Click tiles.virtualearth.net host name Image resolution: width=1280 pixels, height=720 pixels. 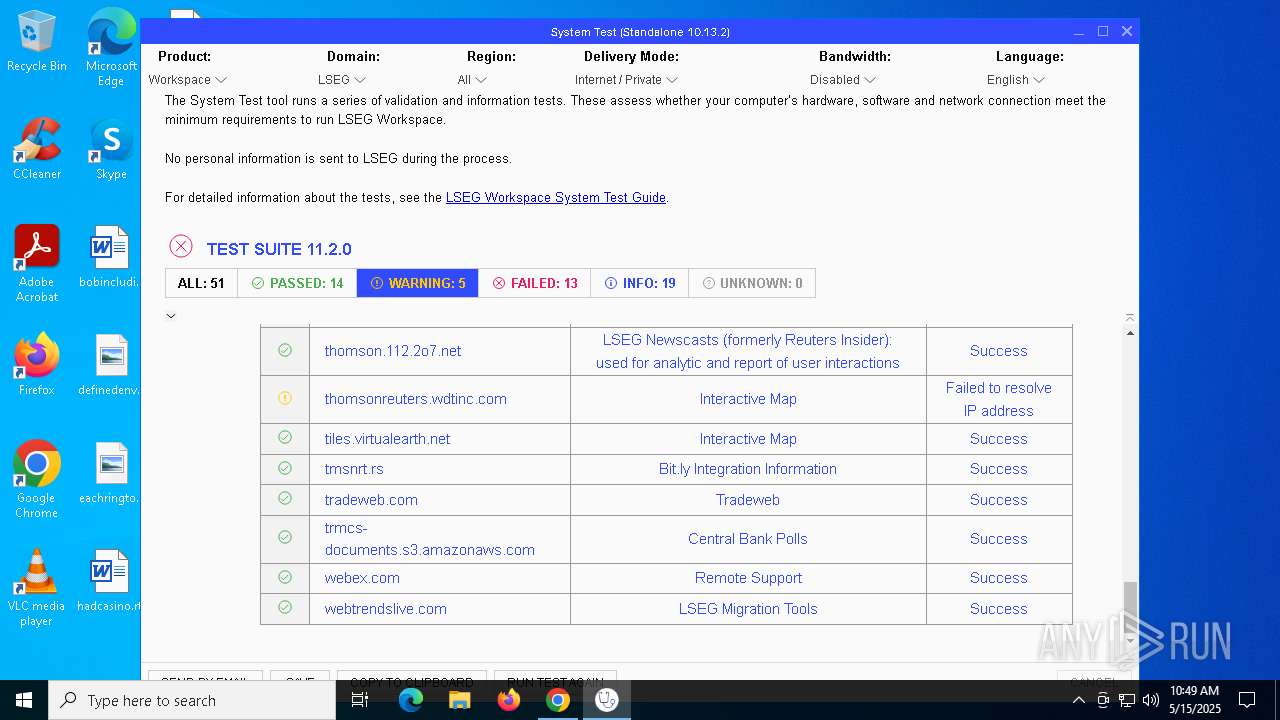(387, 439)
